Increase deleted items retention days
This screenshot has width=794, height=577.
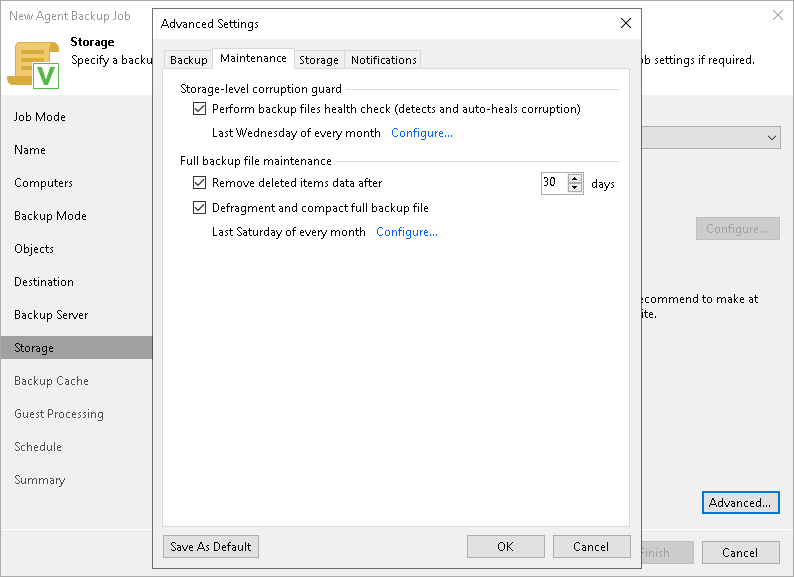coord(575,178)
